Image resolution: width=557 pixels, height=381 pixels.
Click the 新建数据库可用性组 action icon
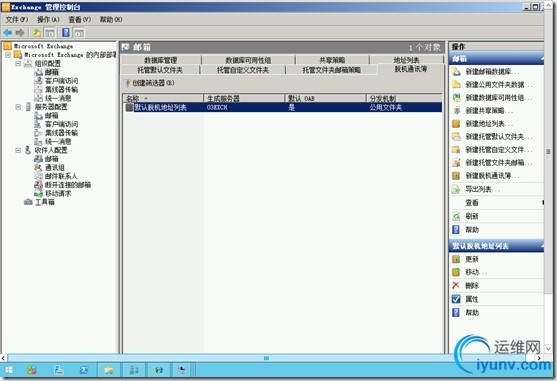[x=456, y=98]
